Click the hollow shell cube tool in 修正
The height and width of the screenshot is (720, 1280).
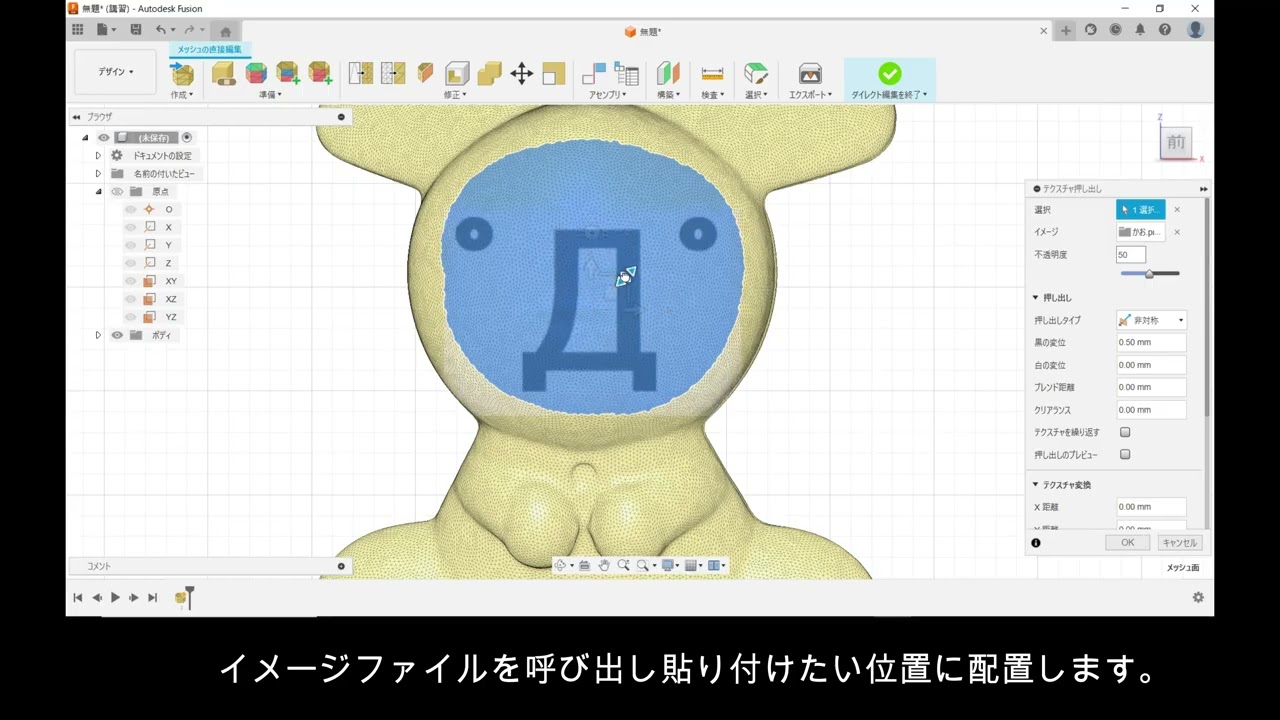457,73
